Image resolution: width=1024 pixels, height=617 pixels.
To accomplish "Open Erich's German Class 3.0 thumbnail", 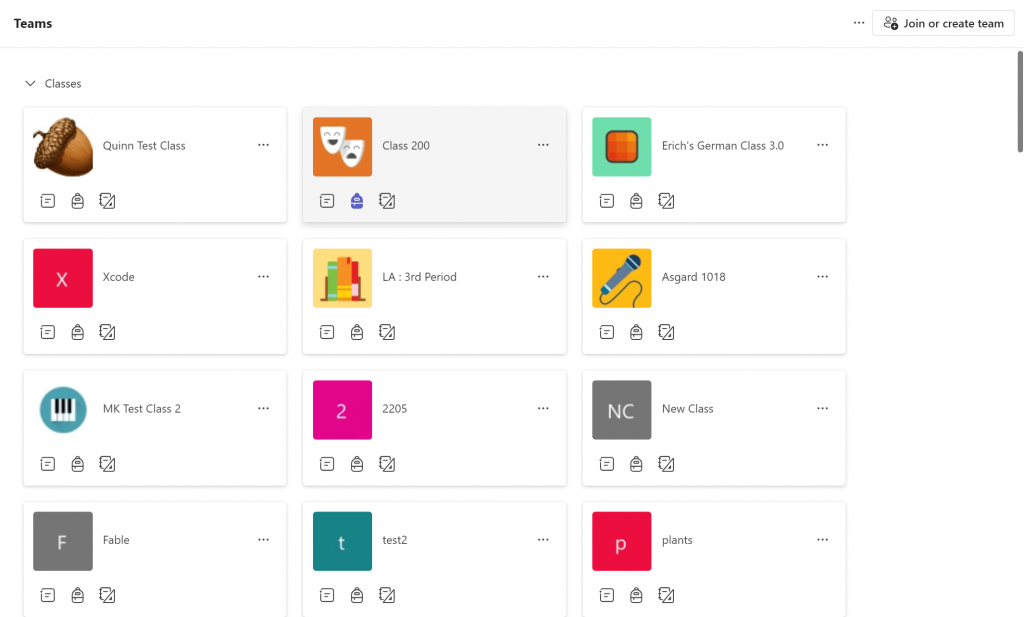I will pos(622,147).
